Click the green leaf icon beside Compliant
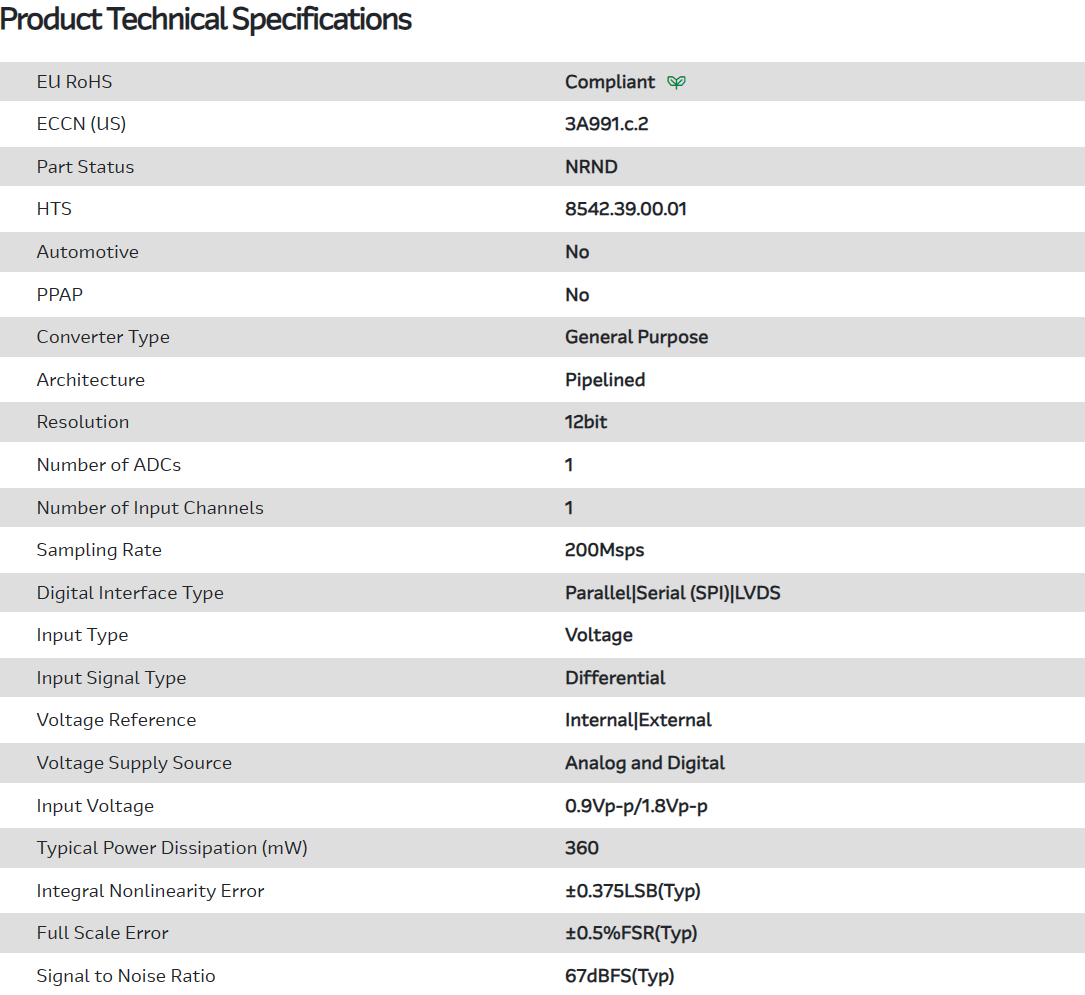 click(677, 82)
